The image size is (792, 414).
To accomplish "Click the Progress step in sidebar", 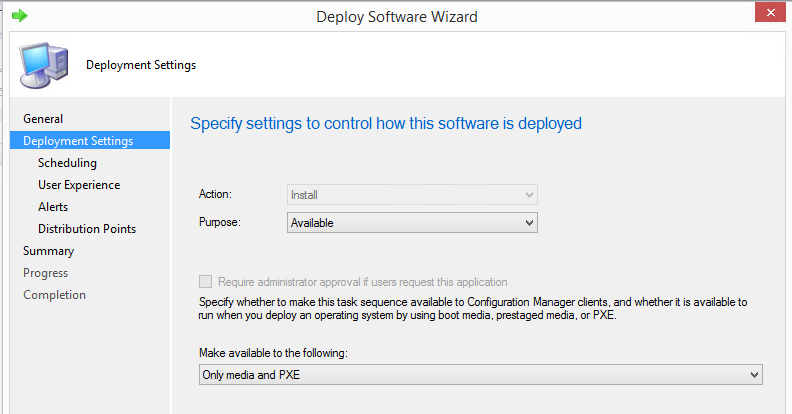I will click(45, 273).
